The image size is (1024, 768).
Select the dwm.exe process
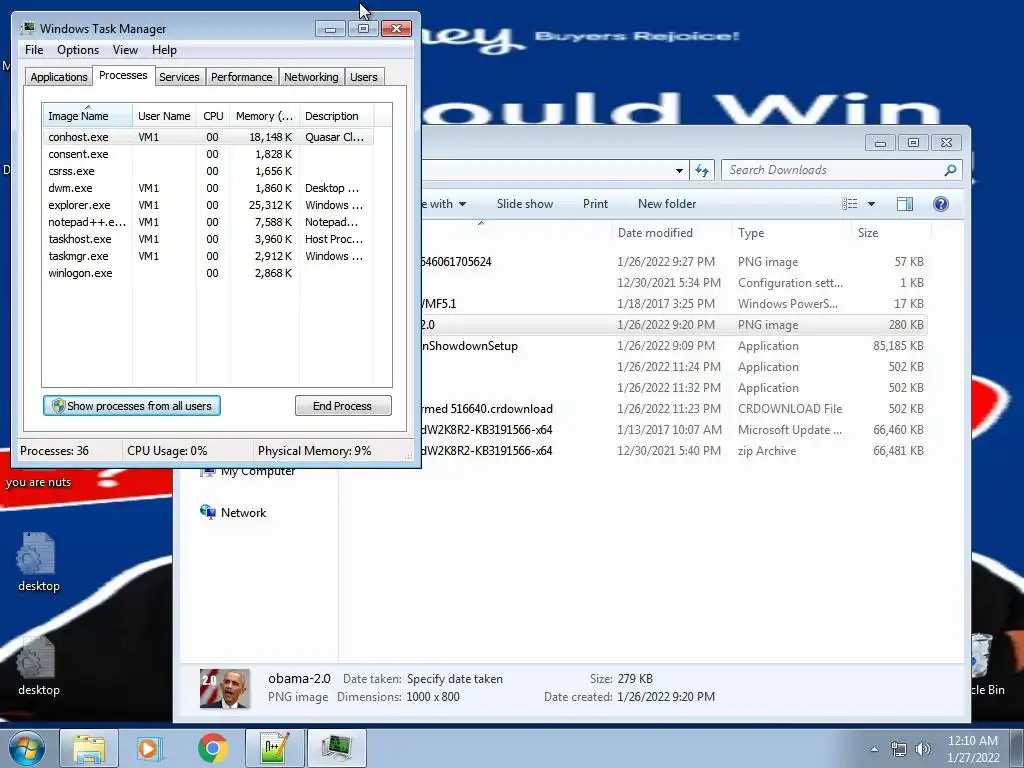click(208, 188)
